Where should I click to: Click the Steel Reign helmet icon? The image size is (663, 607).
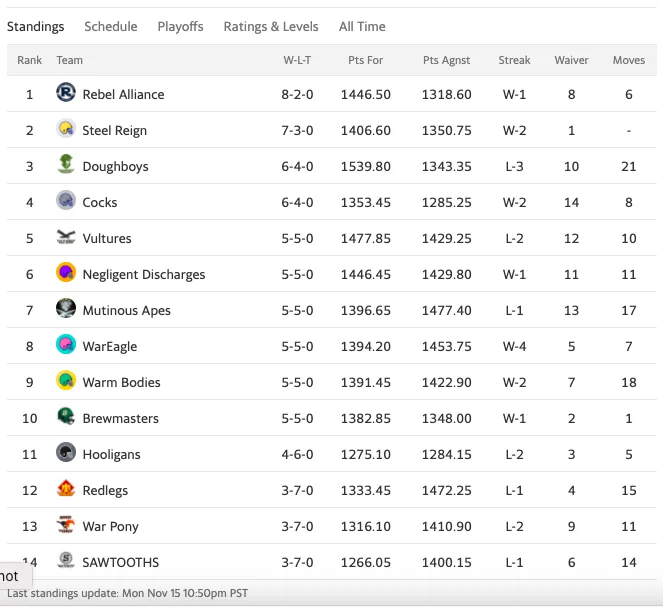66,128
